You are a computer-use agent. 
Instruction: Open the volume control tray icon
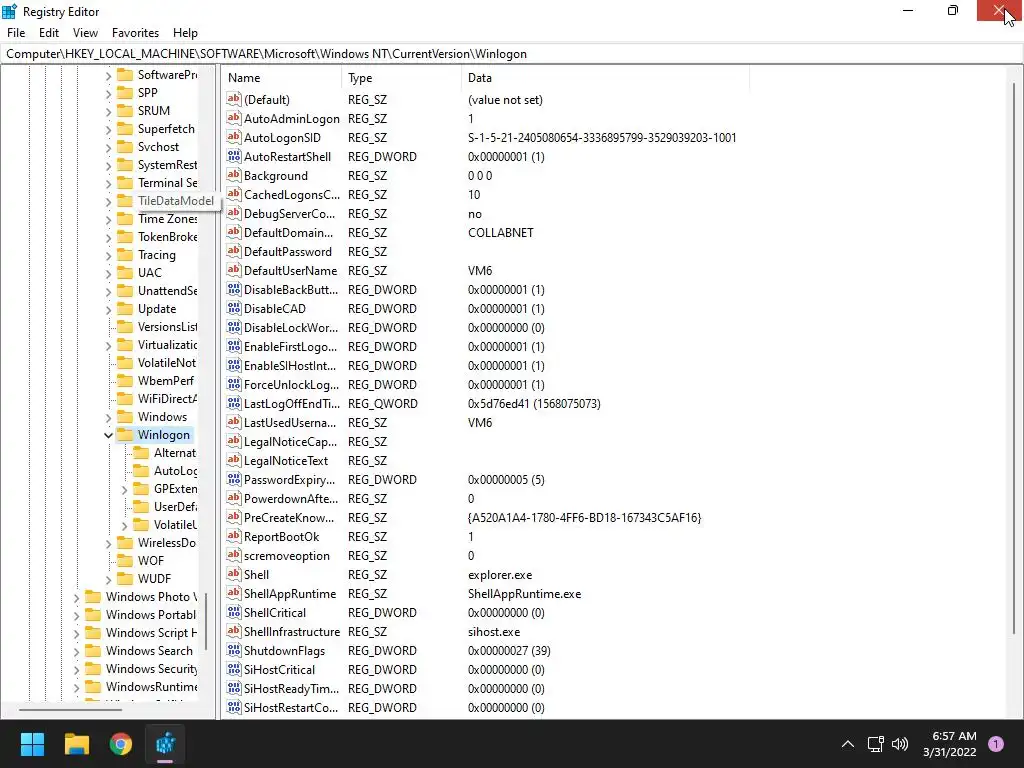pos(900,744)
